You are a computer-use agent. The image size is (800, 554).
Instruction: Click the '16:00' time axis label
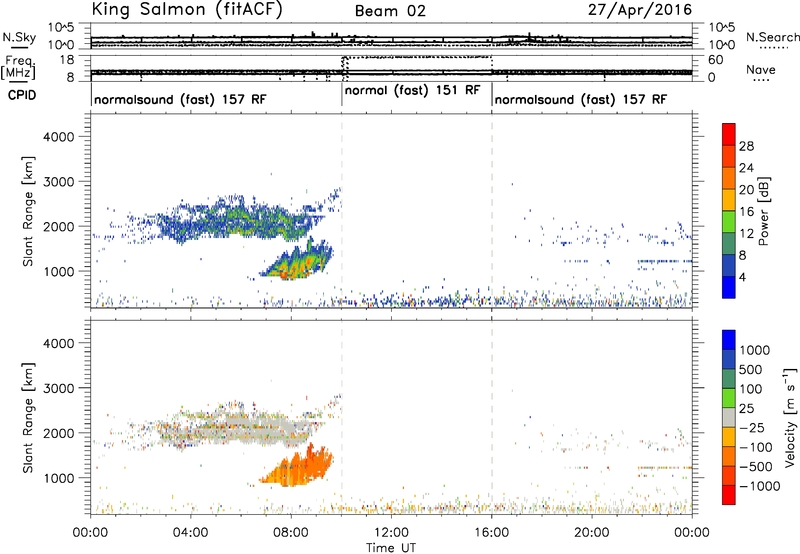coord(491,533)
